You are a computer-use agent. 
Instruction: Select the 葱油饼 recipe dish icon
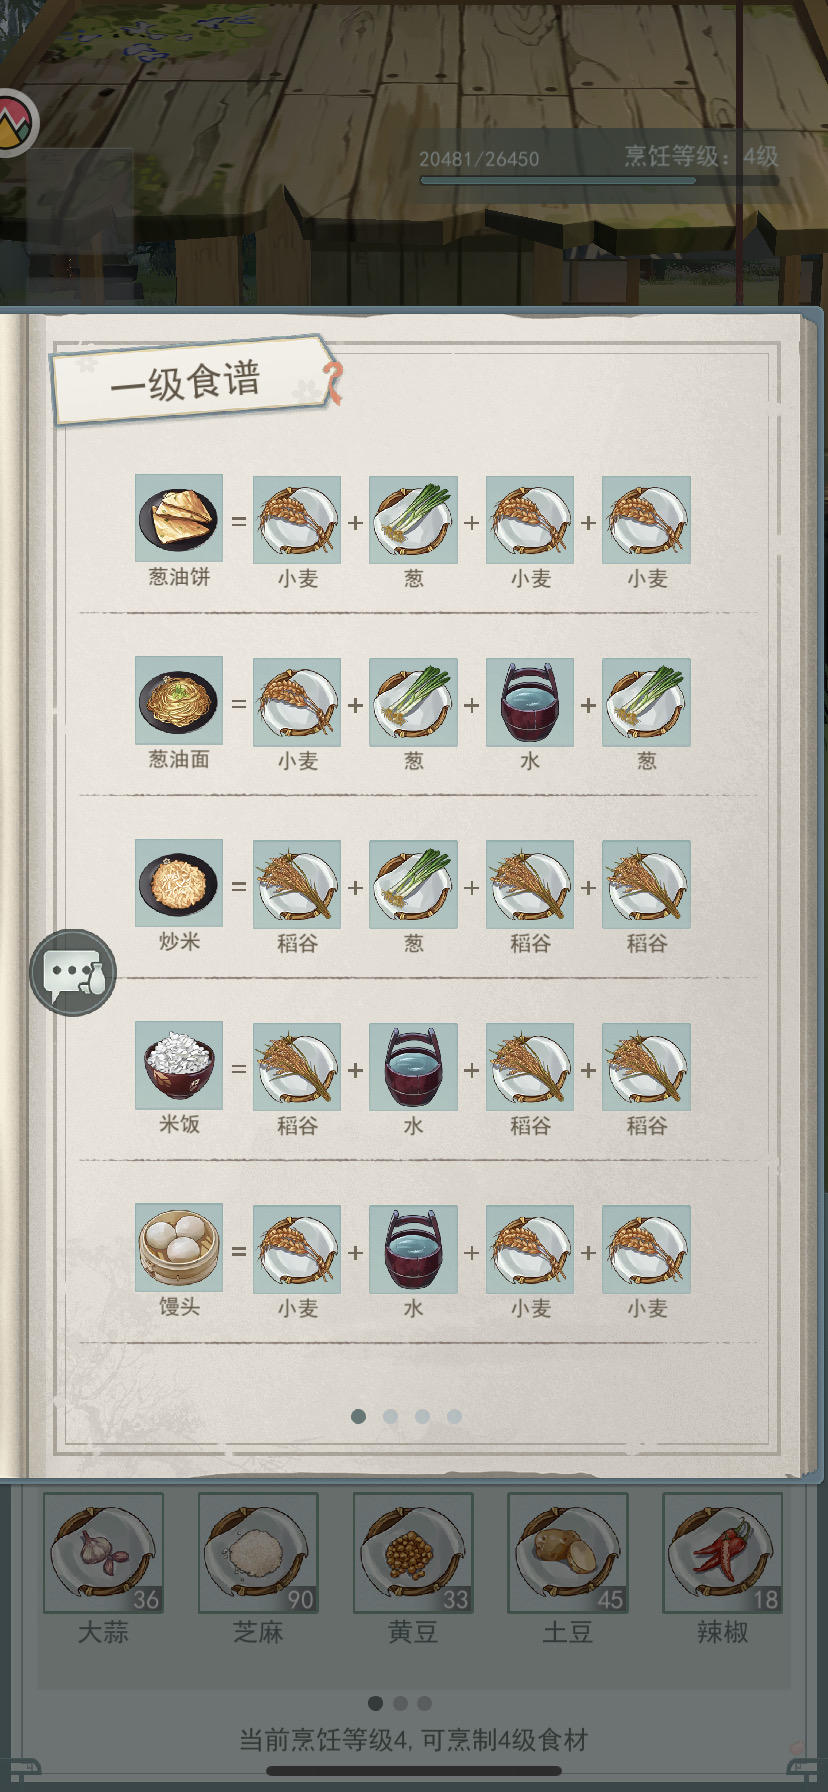pos(179,518)
